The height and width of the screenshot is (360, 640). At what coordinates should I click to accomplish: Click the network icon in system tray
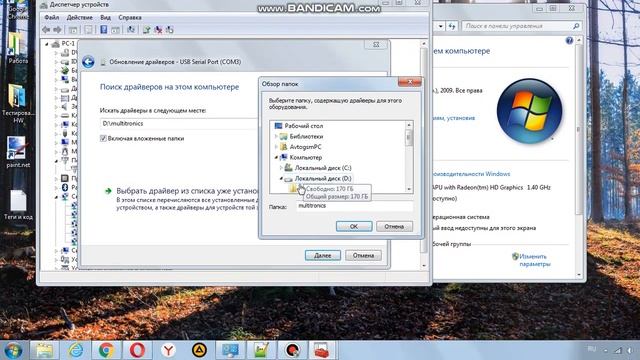point(618,350)
